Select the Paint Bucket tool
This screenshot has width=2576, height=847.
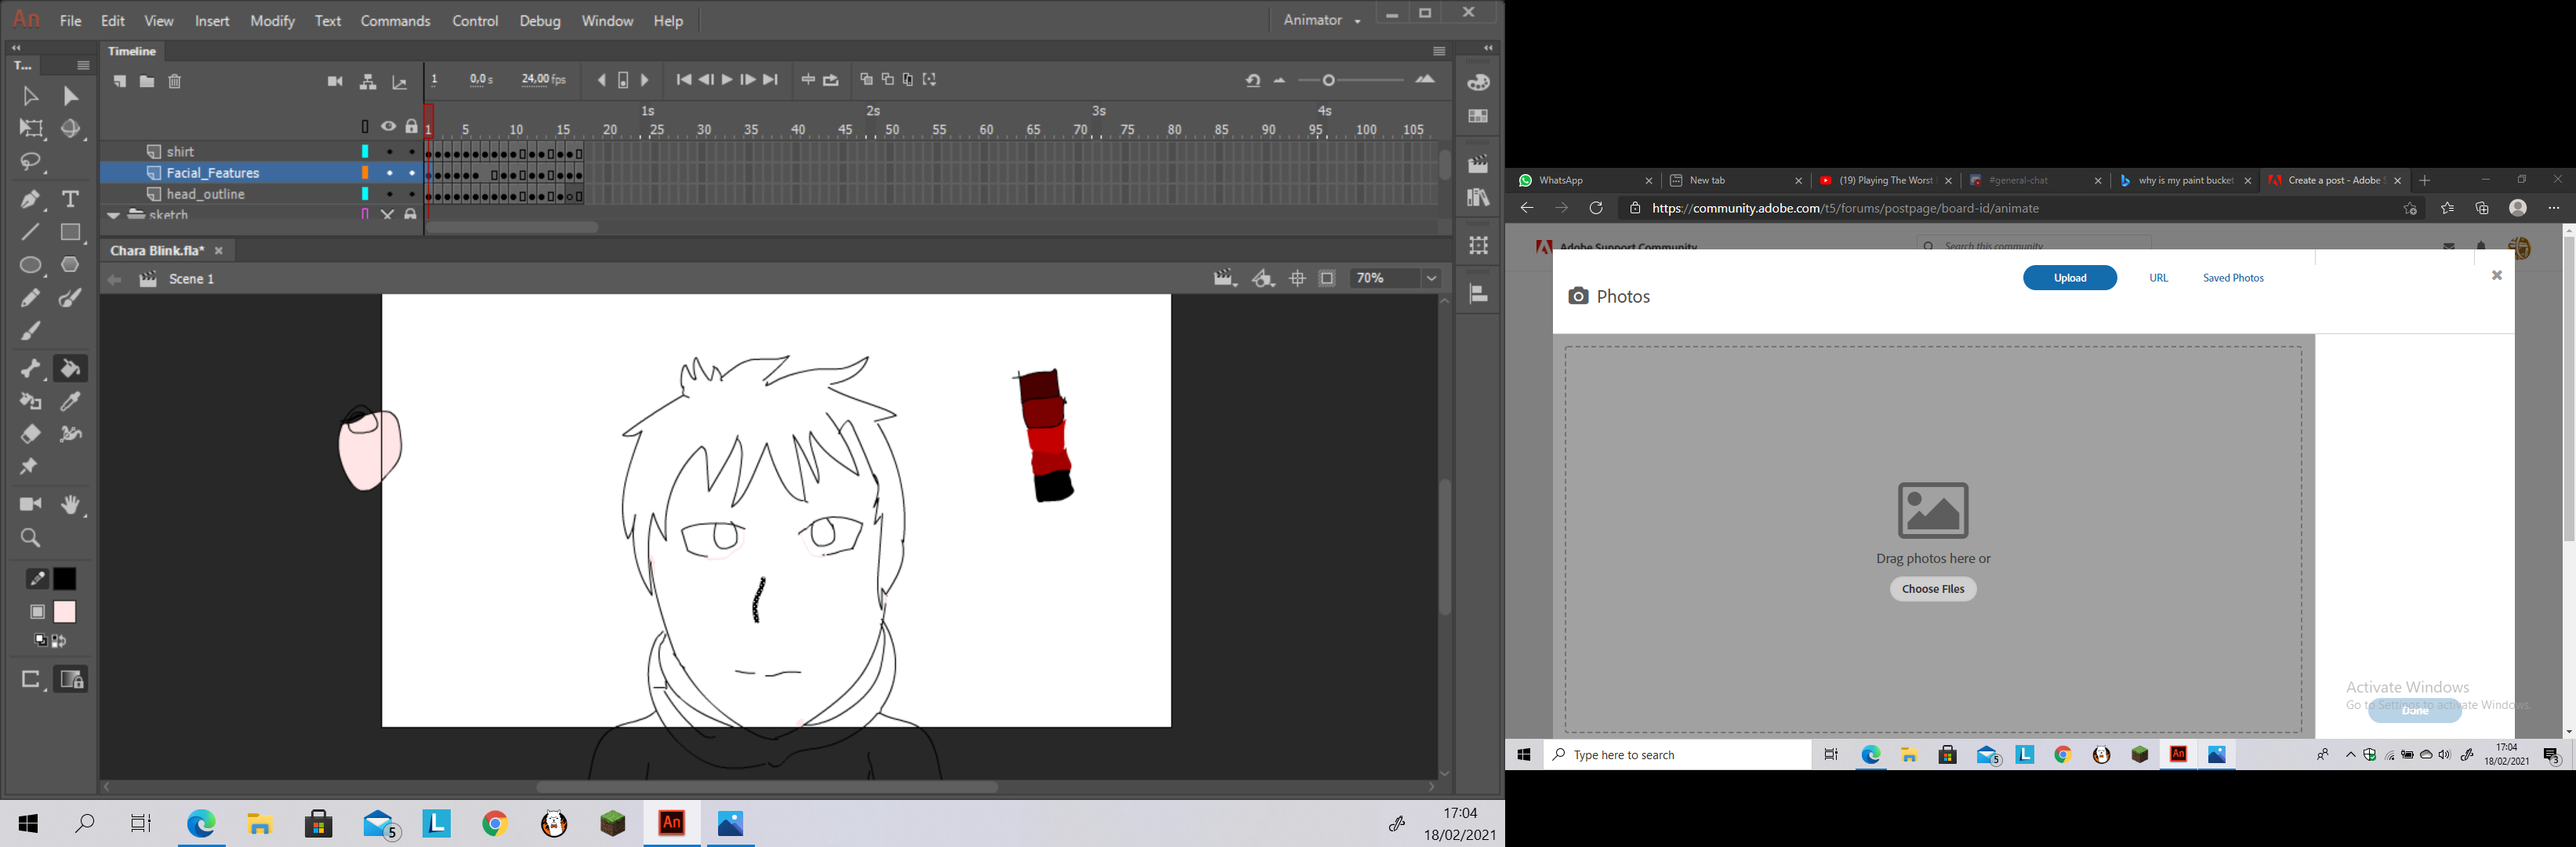(70, 368)
